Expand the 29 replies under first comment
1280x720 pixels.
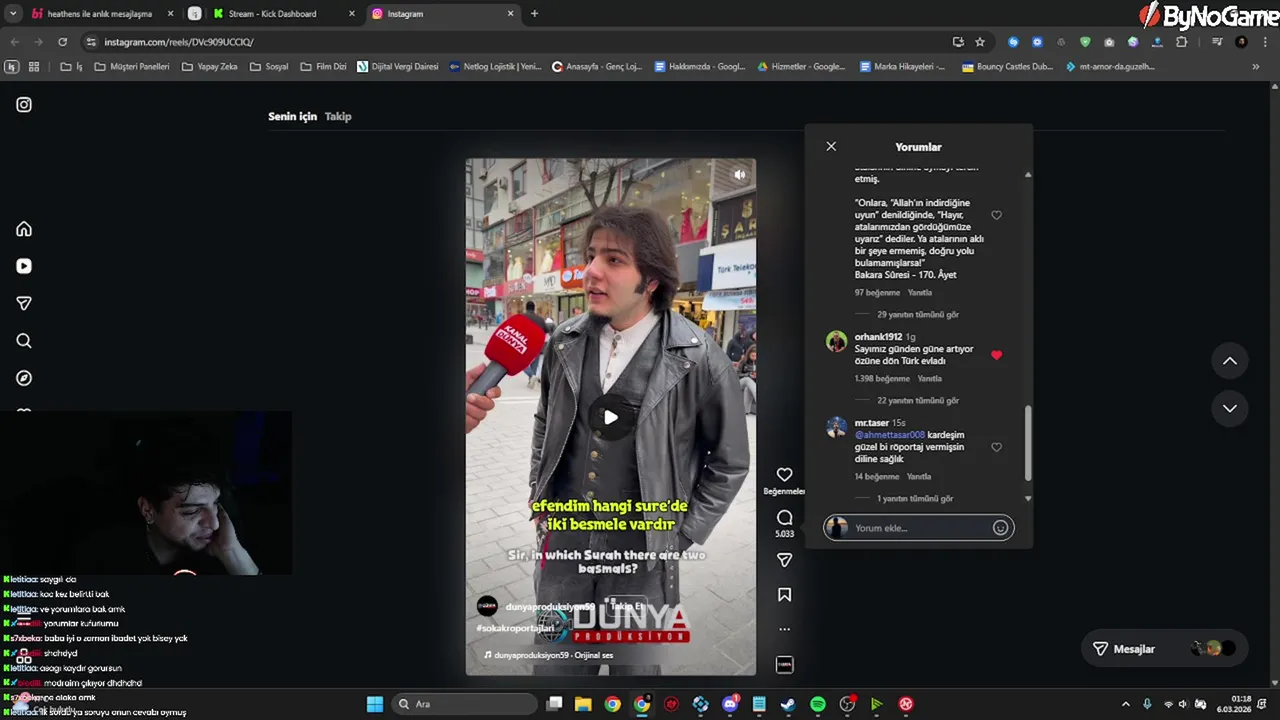918,314
